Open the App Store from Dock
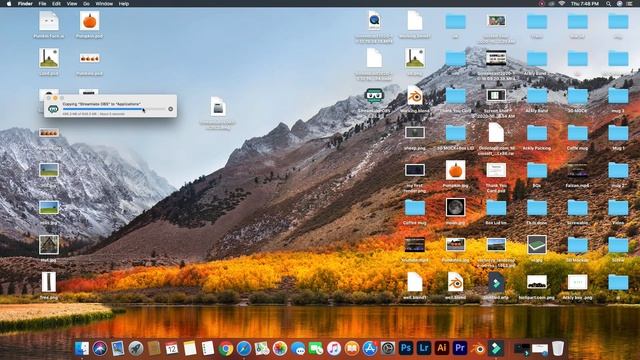640x360 pixels. click(369, 349)
